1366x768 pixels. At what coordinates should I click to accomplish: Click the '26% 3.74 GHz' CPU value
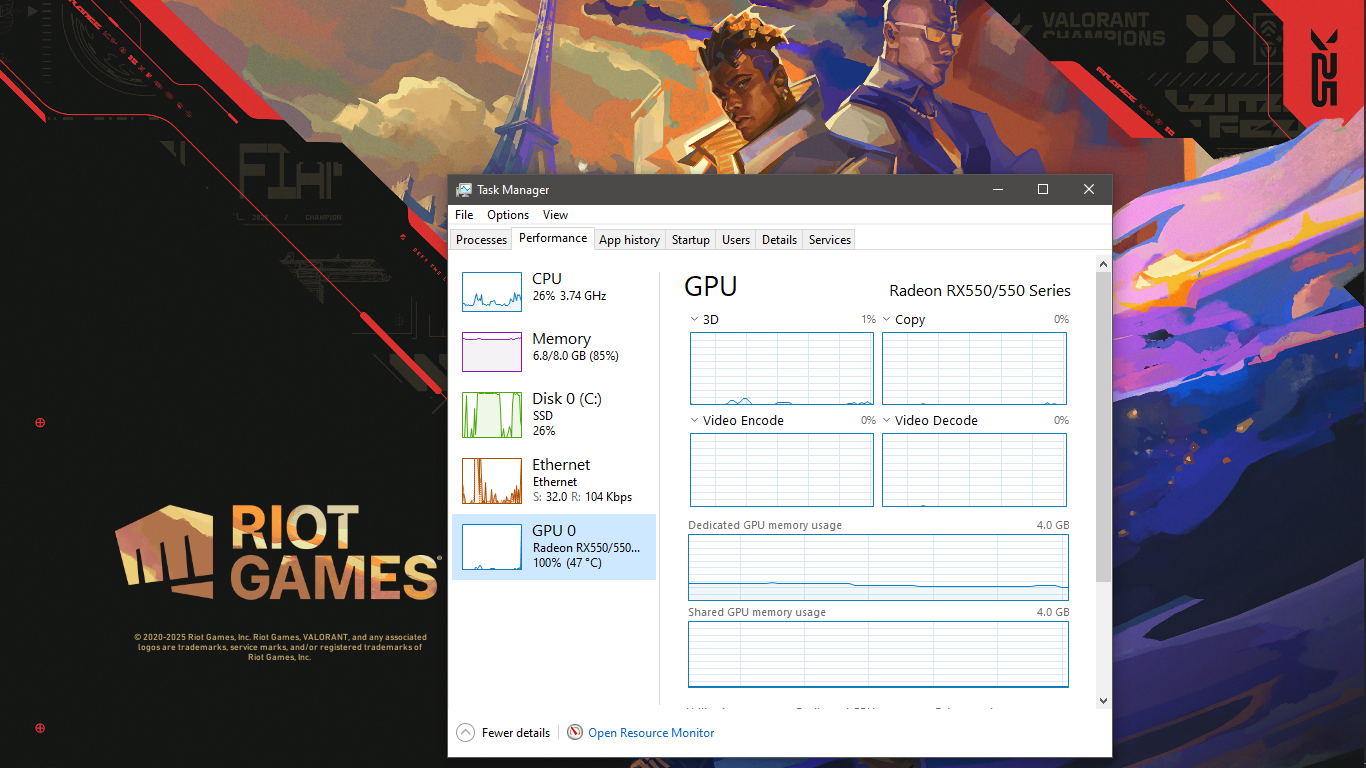coord(569,296)
